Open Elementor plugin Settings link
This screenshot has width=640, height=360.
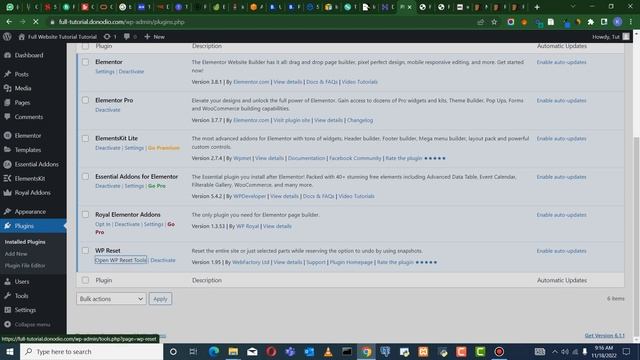coord(105,72)
